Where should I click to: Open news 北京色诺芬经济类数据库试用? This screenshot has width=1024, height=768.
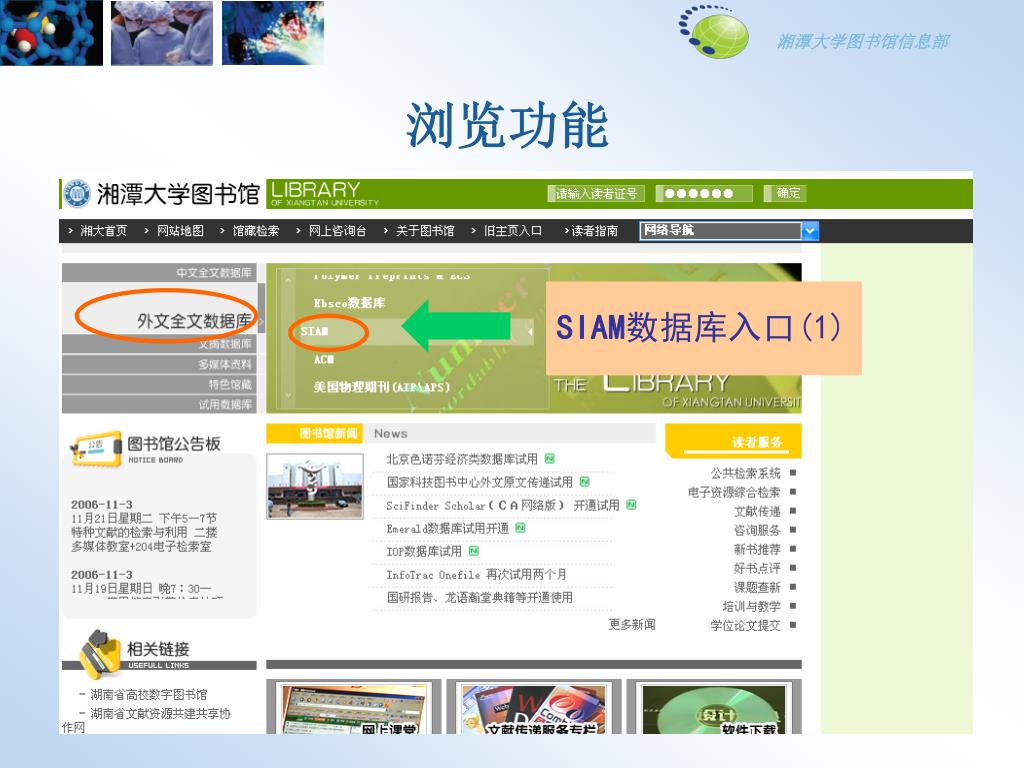pyautogui.click(x=462, y=459)
